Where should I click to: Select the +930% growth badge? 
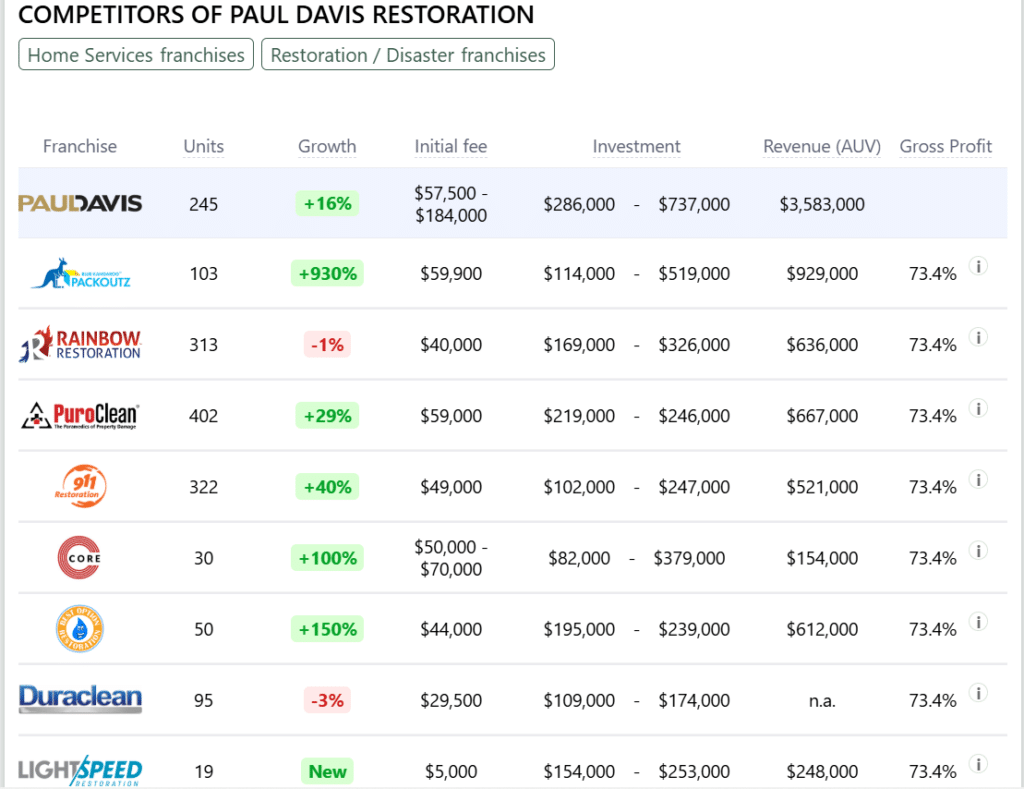click(x=327, y=274)
